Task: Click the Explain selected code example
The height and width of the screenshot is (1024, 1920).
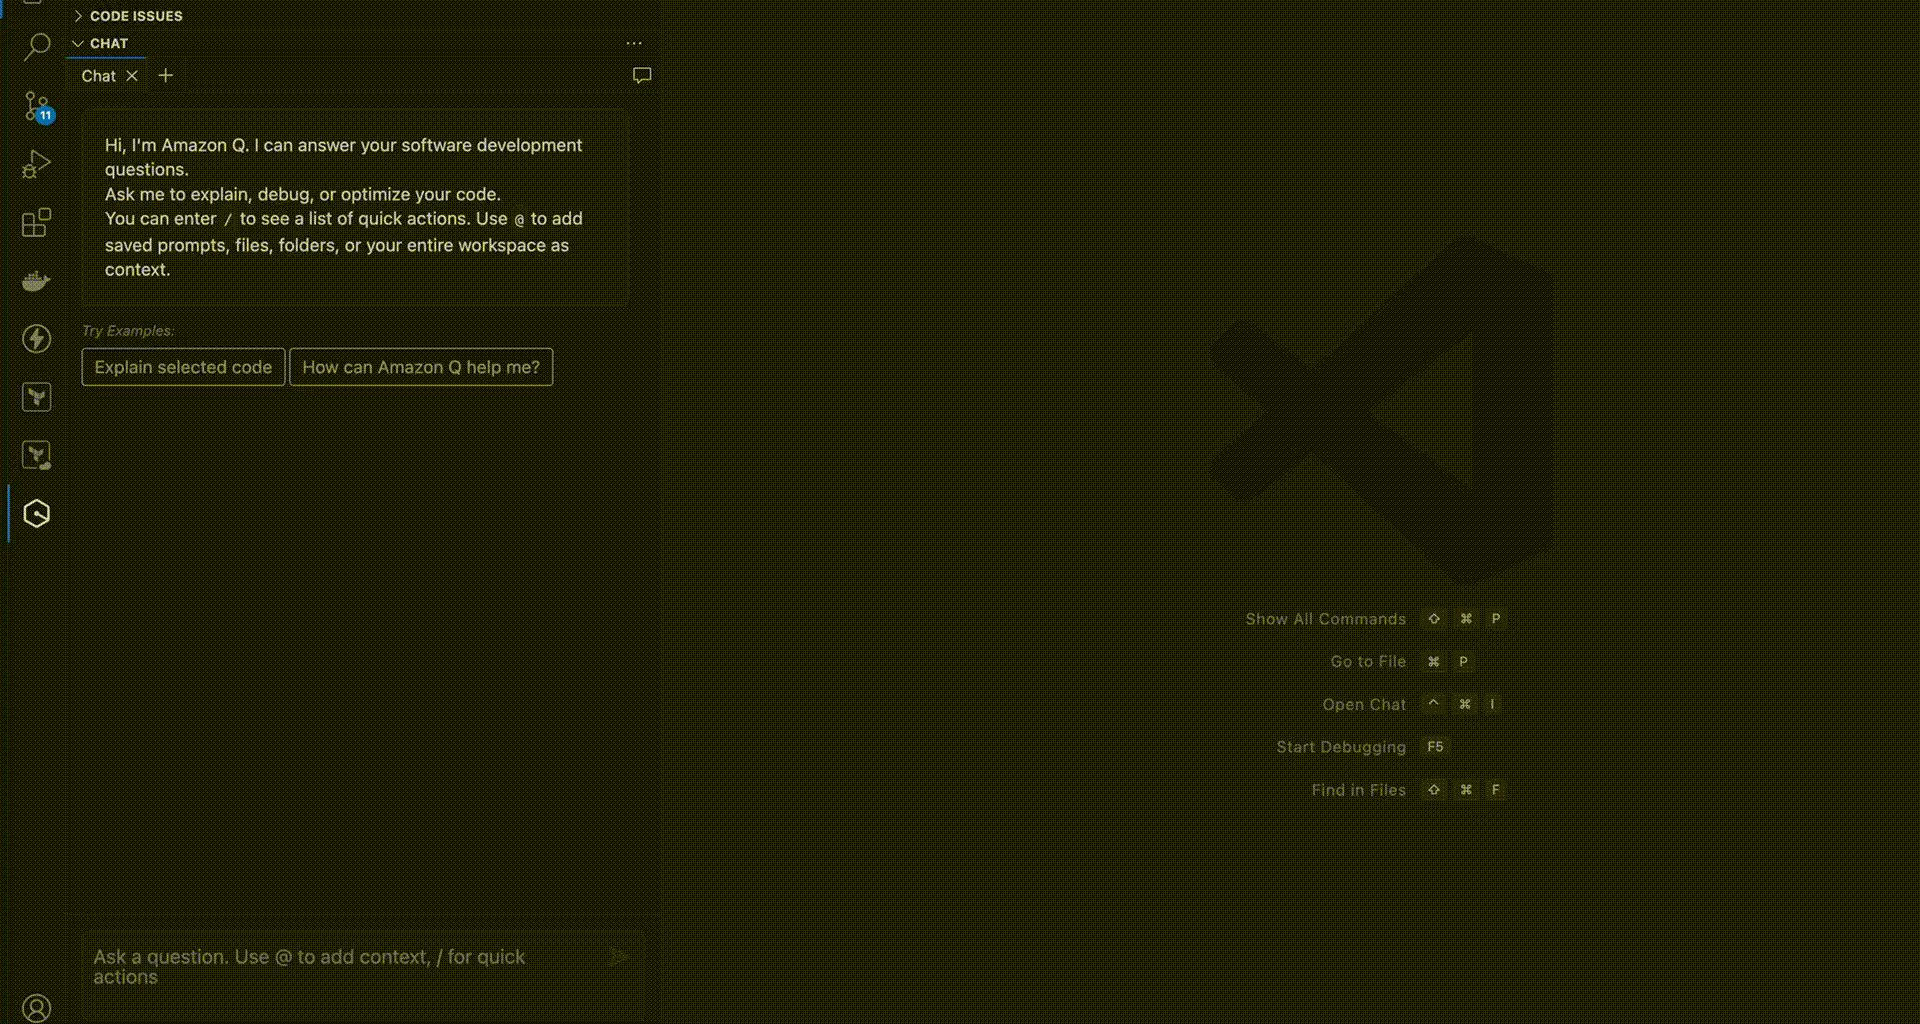Action: coord(183,367)
